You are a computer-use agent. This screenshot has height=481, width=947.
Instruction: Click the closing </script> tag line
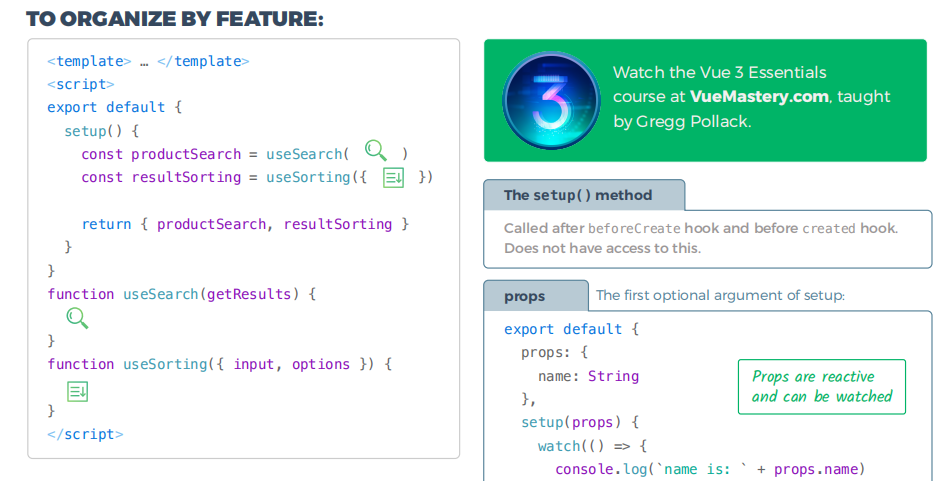[85, 434]
